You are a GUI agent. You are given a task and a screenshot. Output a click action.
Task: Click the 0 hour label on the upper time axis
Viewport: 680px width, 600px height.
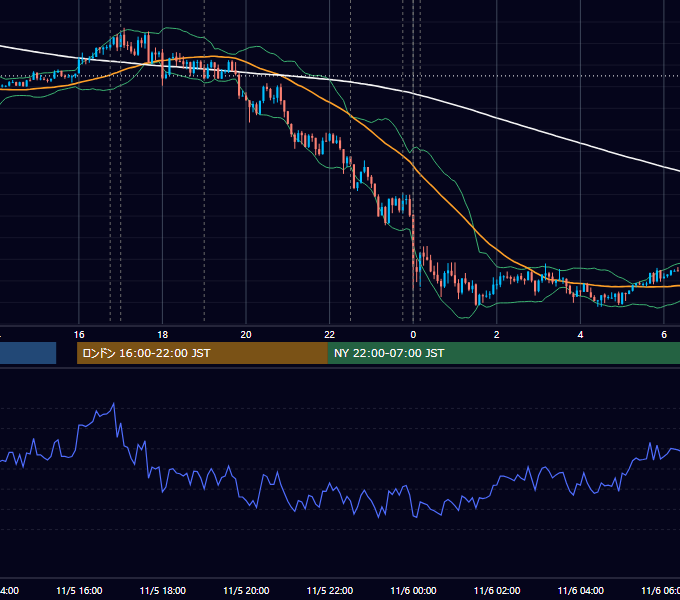pyautogui.click(x=413, y=335)
